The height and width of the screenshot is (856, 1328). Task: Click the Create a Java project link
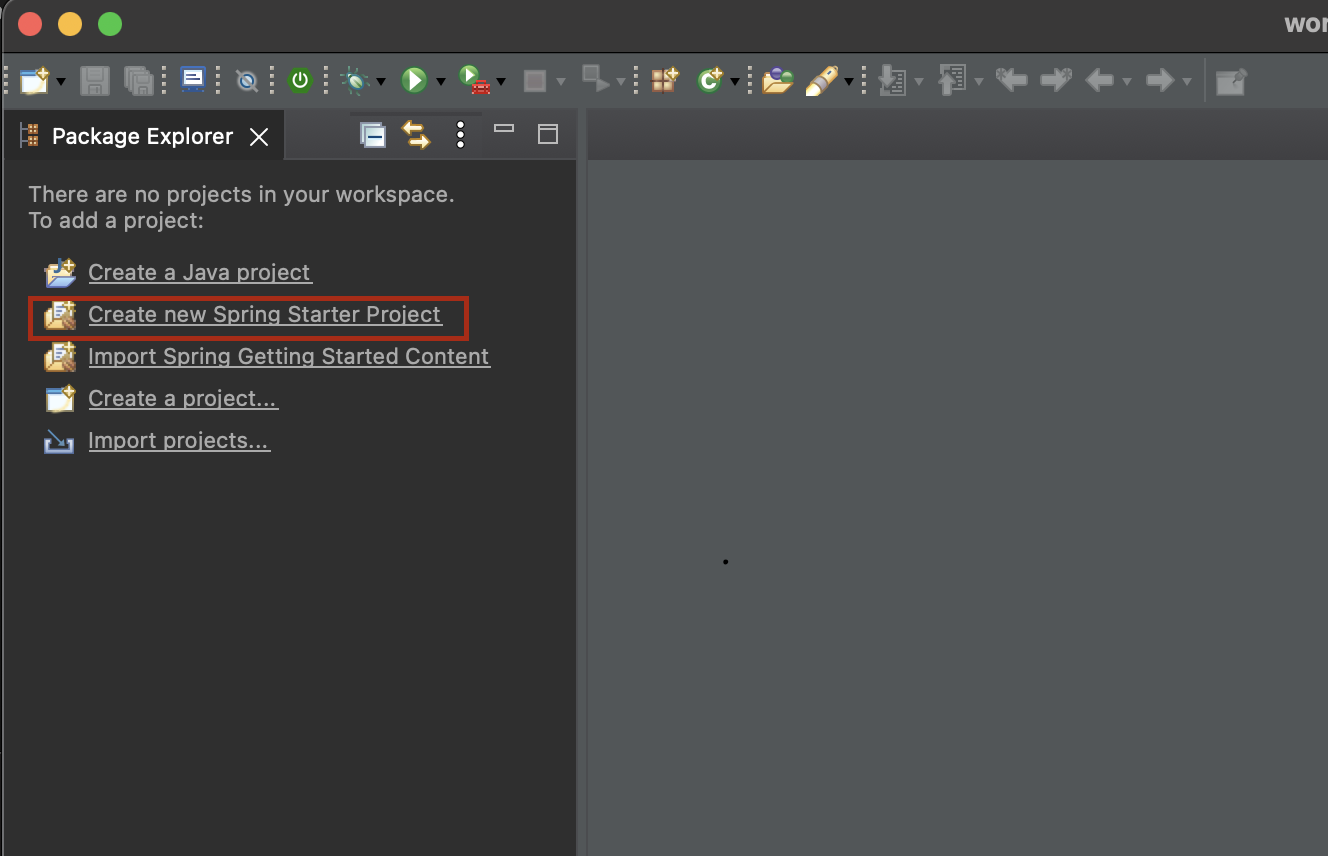[200, 272]
